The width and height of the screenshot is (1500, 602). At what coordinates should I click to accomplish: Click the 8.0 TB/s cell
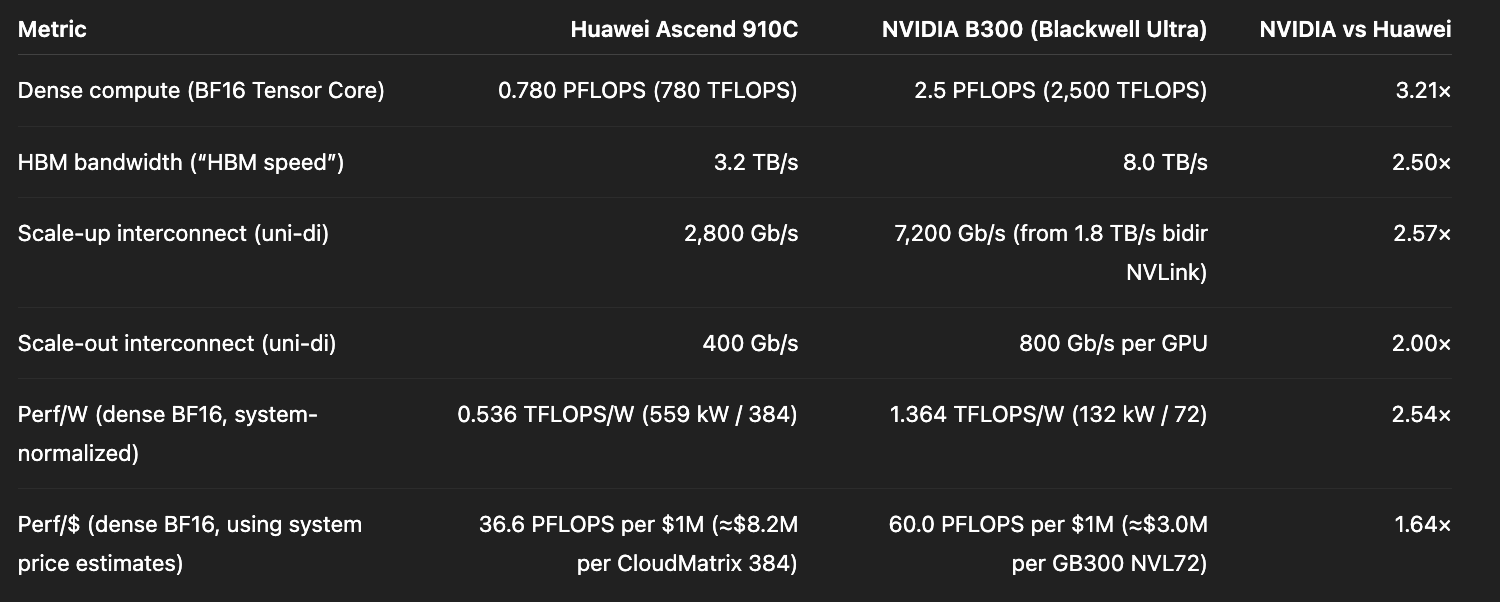coord(1165,162)
